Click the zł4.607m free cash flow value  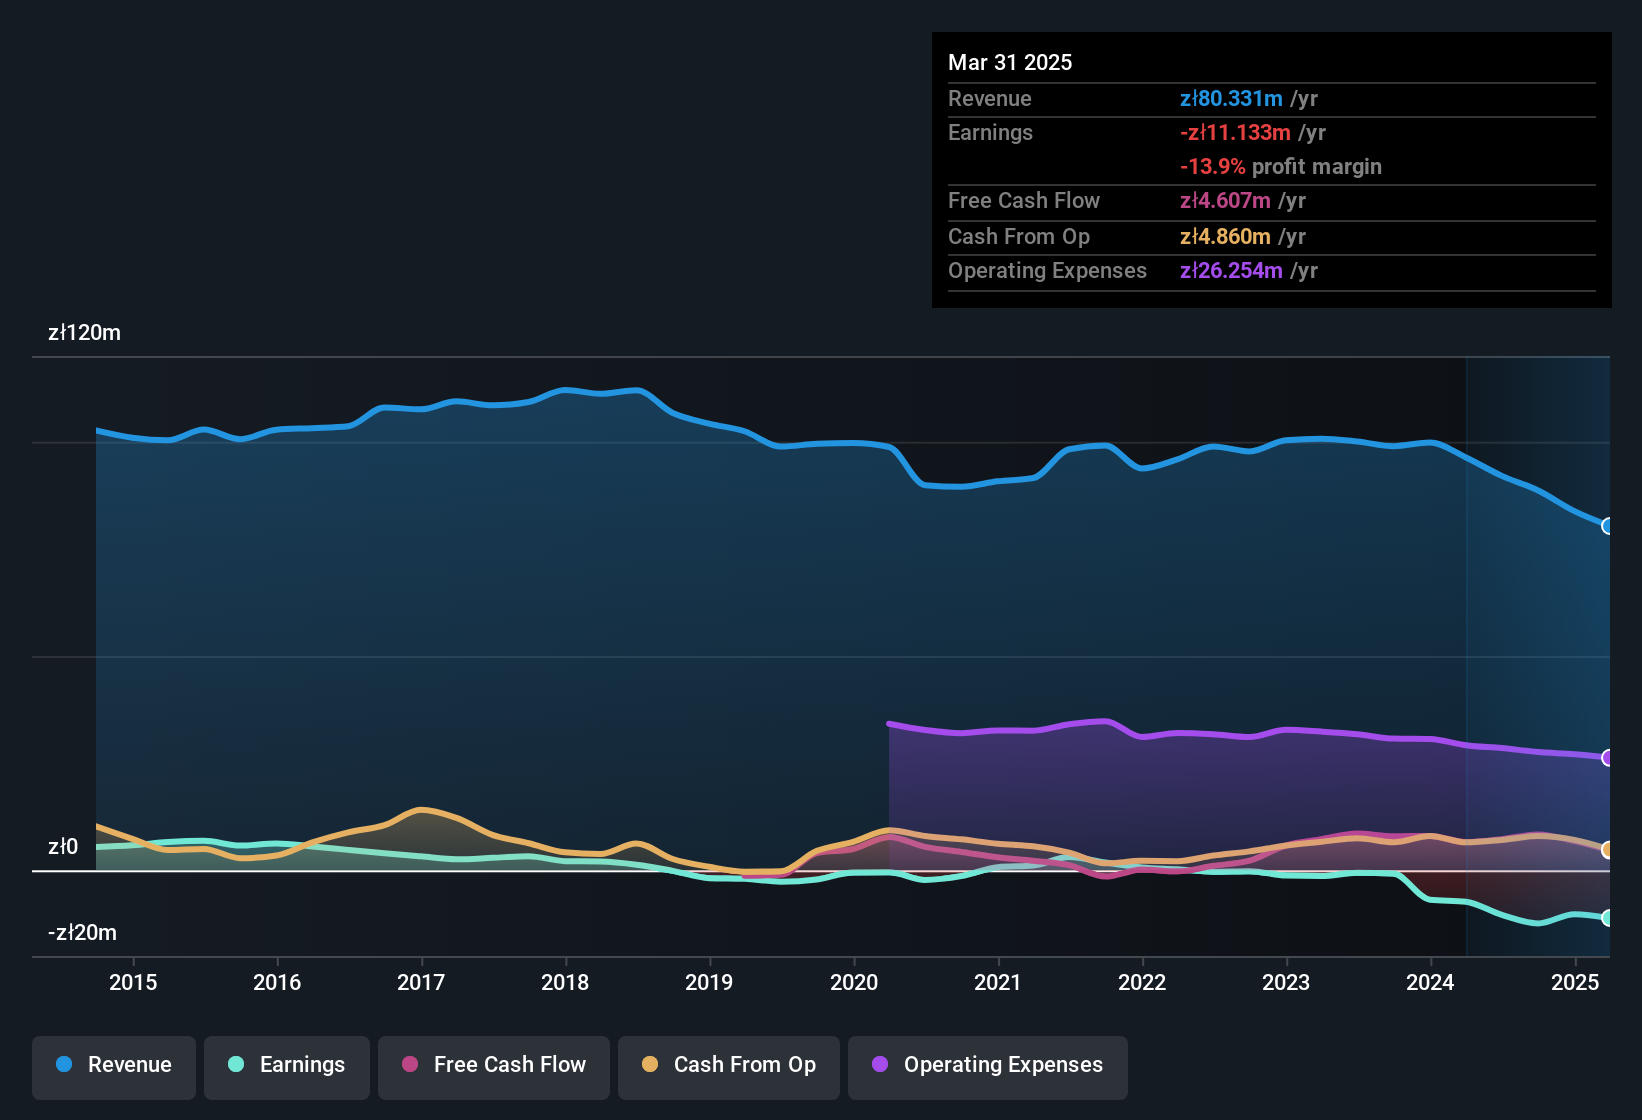[1225, 200]
